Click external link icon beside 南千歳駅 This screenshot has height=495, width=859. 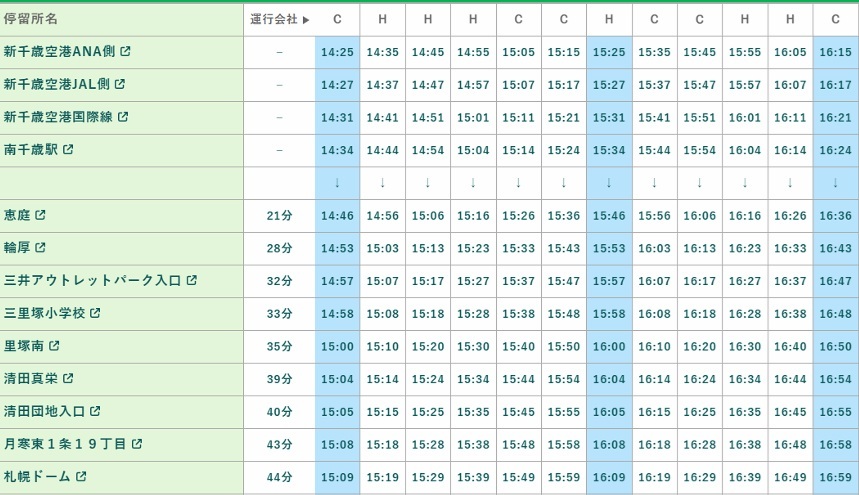[x=68, y=150]
